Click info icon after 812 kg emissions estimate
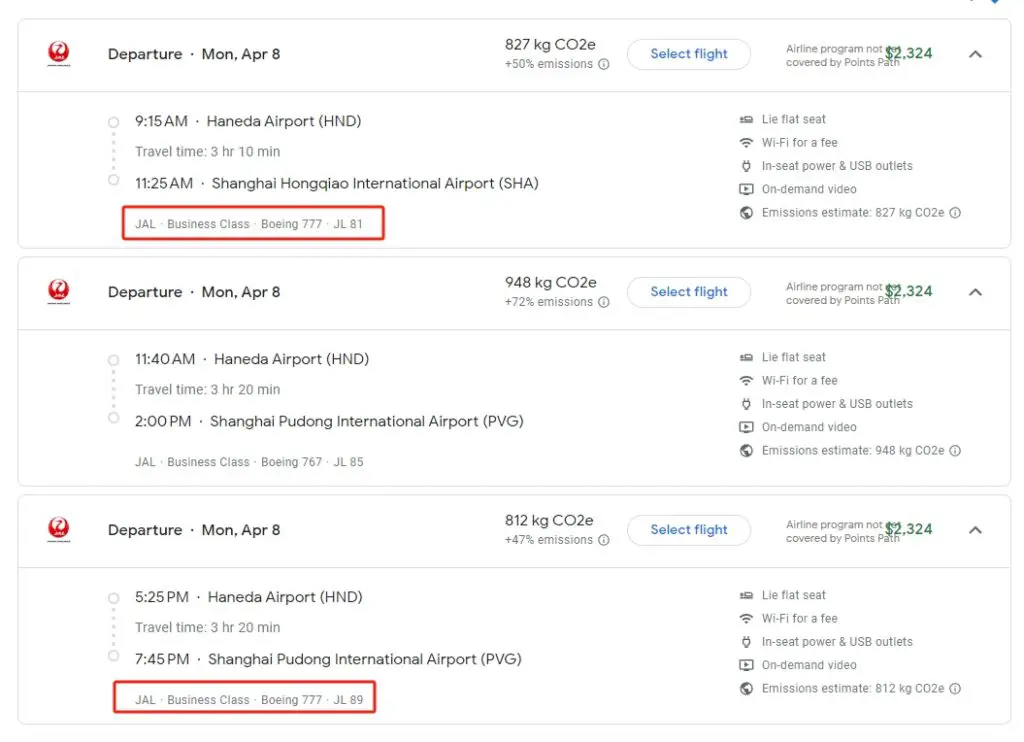This screenshot has height=742, width=1024. (x=955, y=689)
